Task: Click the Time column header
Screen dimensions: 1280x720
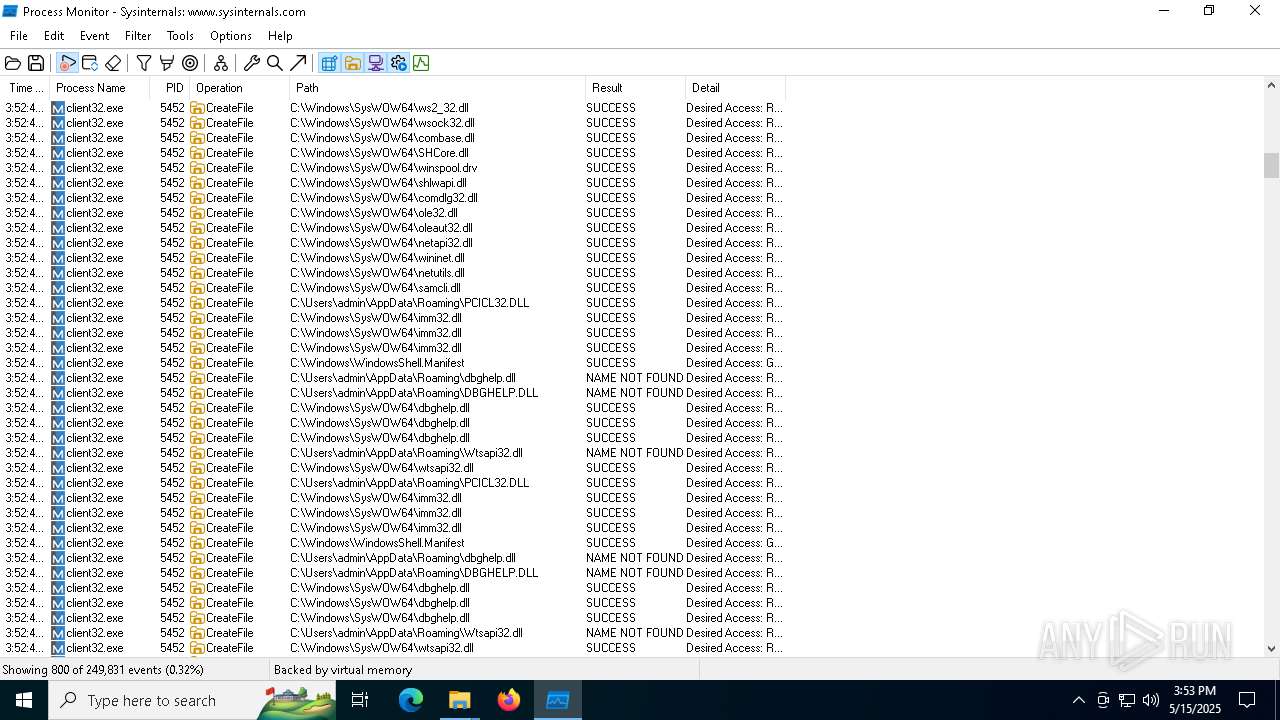Action: (x=25, y=88)
